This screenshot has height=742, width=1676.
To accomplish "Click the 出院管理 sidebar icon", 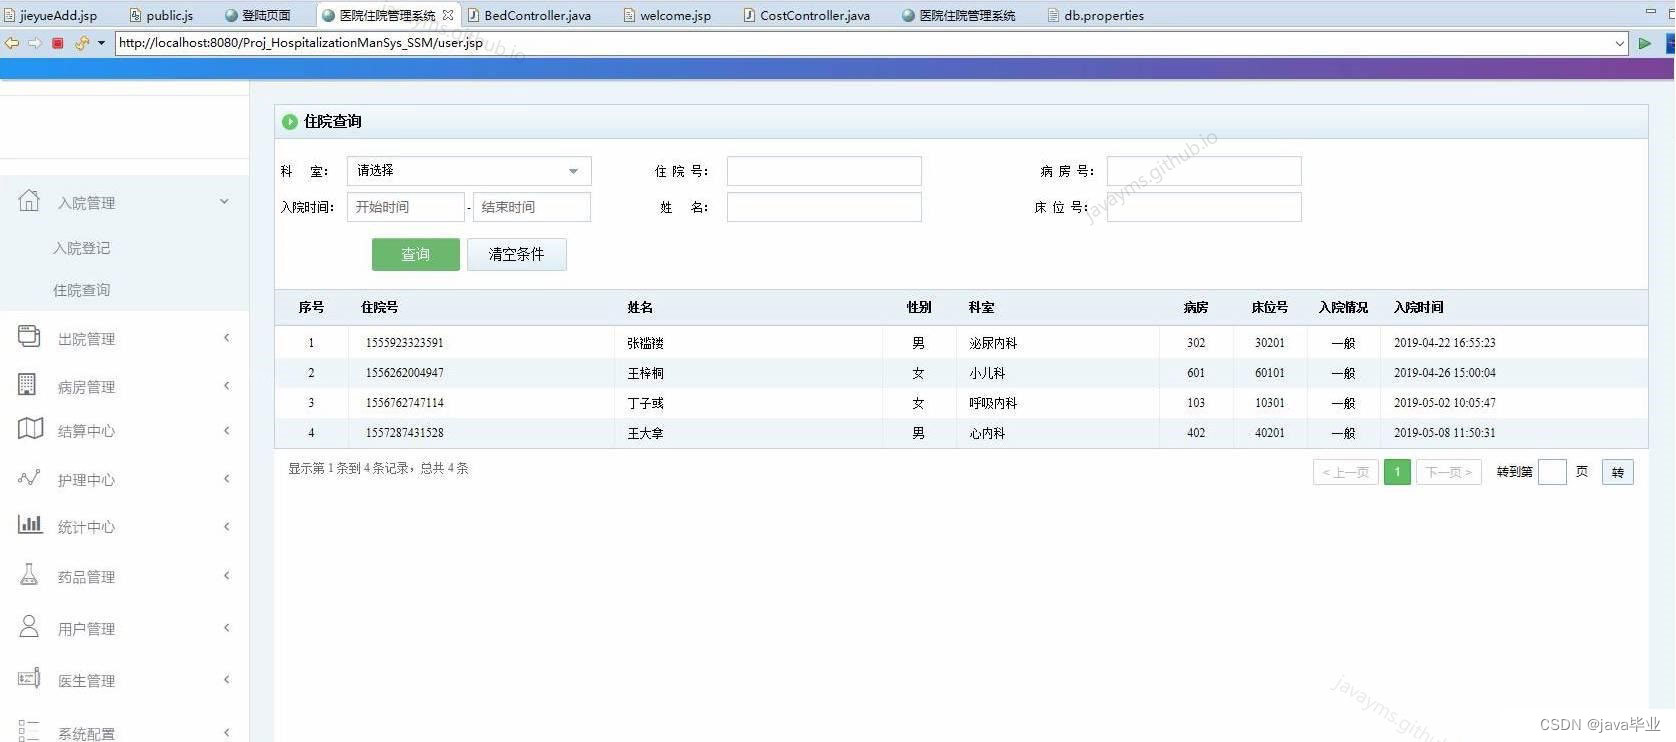I will [29, 337].
